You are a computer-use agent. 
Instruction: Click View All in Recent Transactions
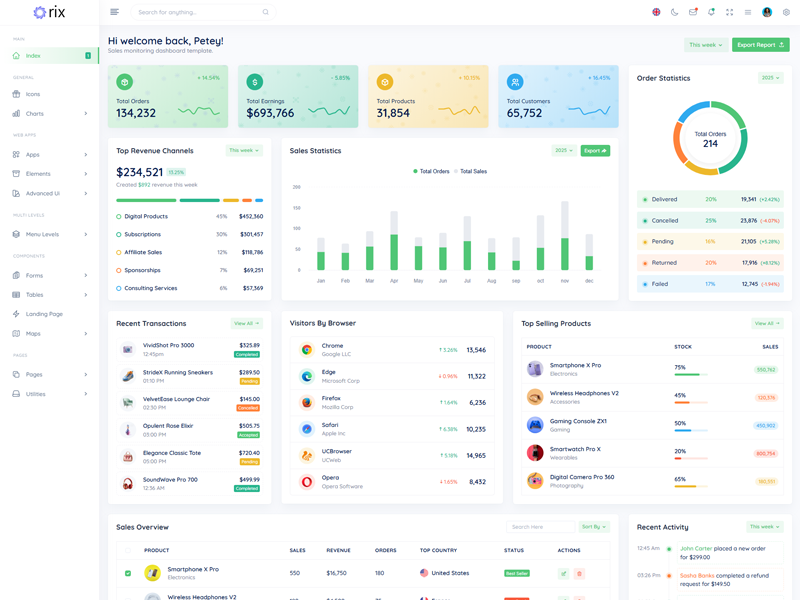[245, 324]
